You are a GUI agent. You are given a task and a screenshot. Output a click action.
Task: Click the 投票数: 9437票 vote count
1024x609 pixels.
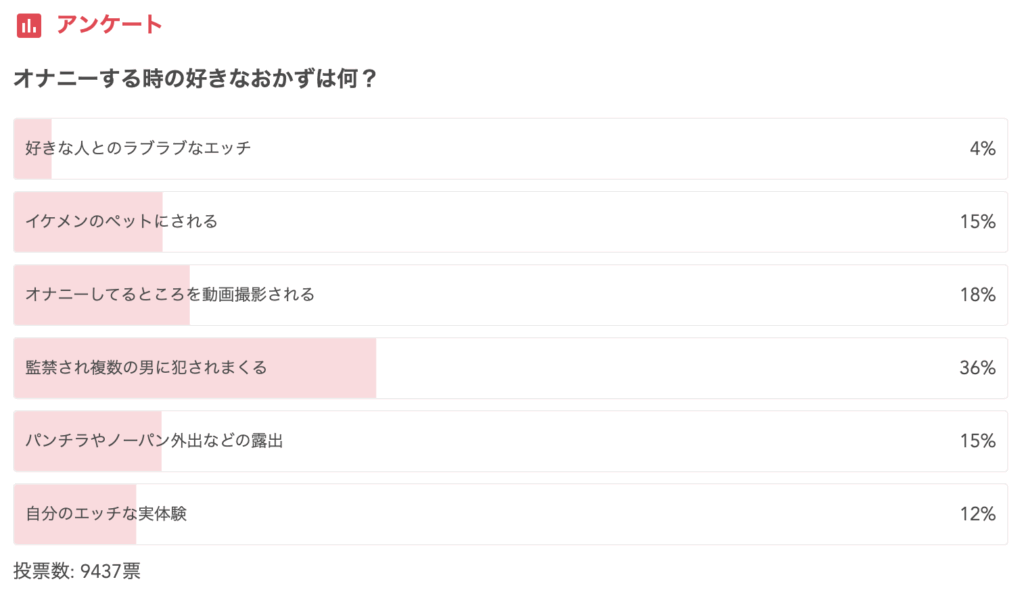[x=77, y=572]
